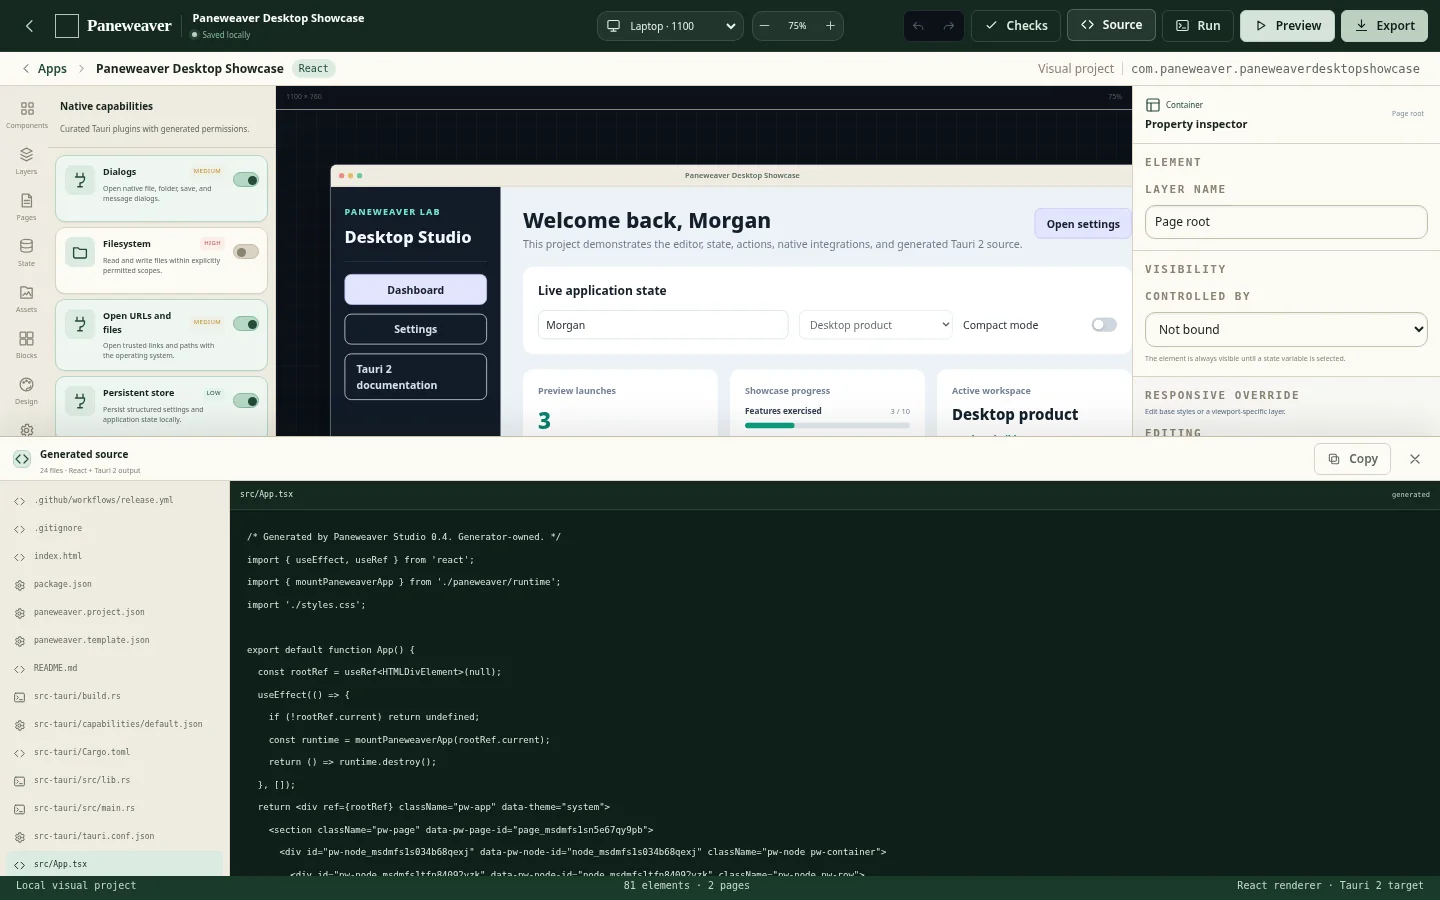Open src-tauri/capabilities/default.json file
The height and width of the screenshot is (900, 1440).
point(115,724)
